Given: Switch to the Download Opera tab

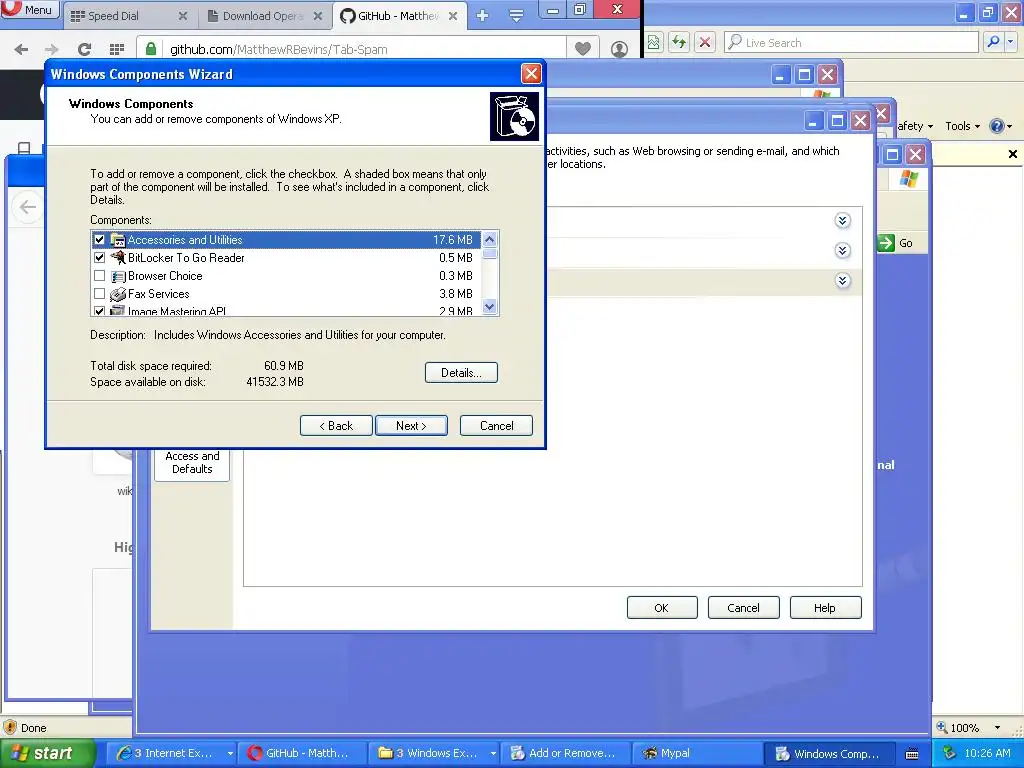Looking at the screenshot, I should (264, 16).
